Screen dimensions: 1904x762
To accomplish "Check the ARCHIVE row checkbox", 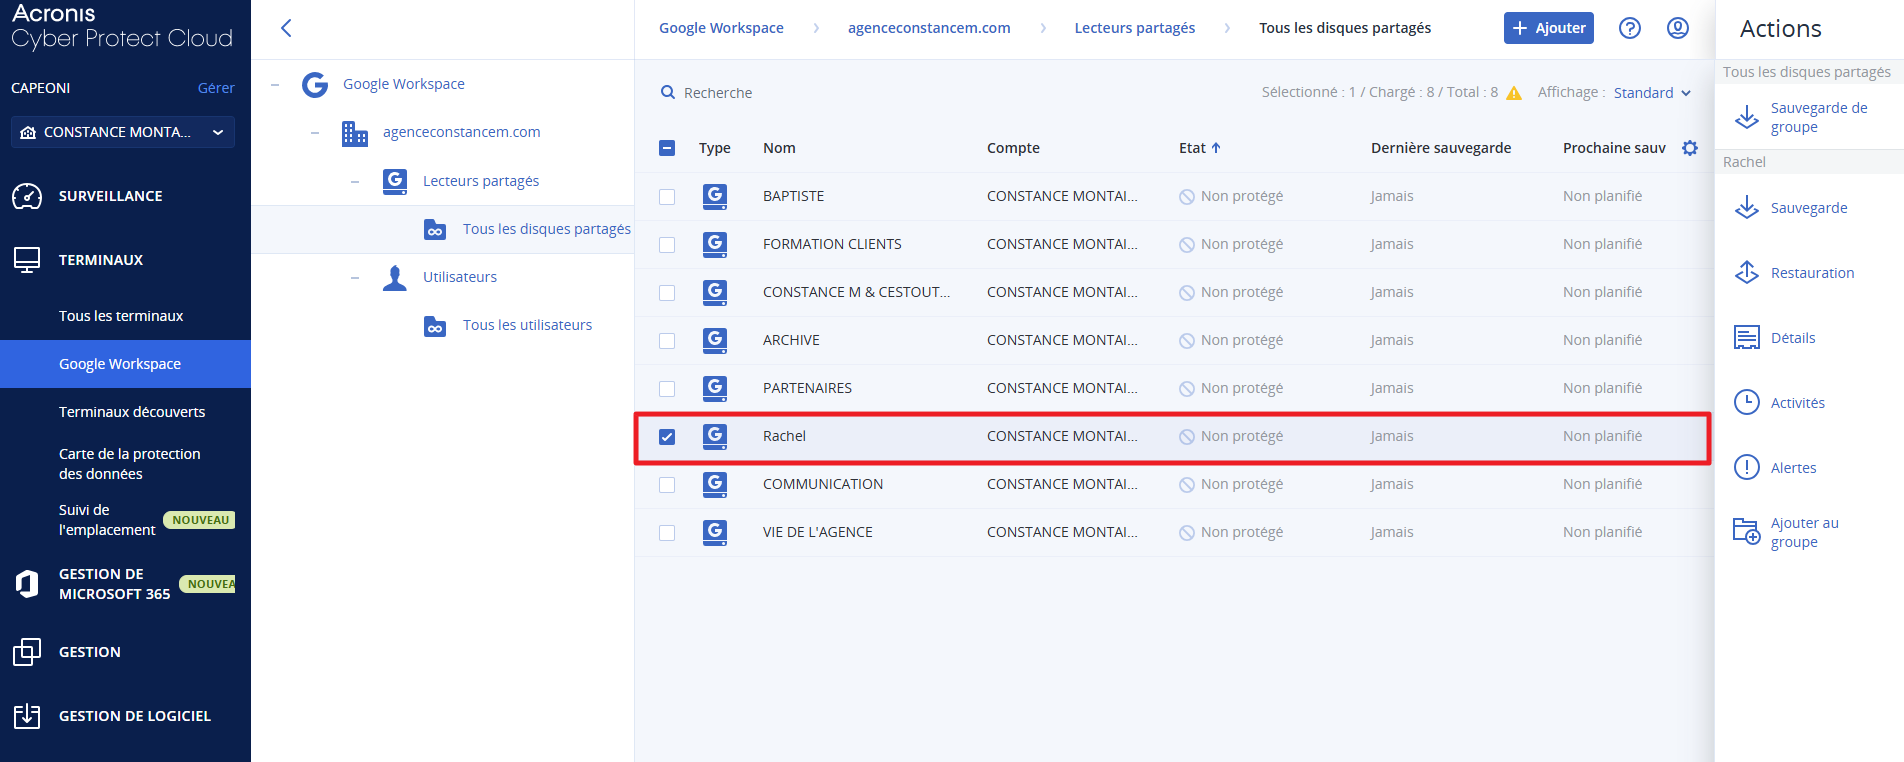I will pyautogui.click(x=667, y=341).
